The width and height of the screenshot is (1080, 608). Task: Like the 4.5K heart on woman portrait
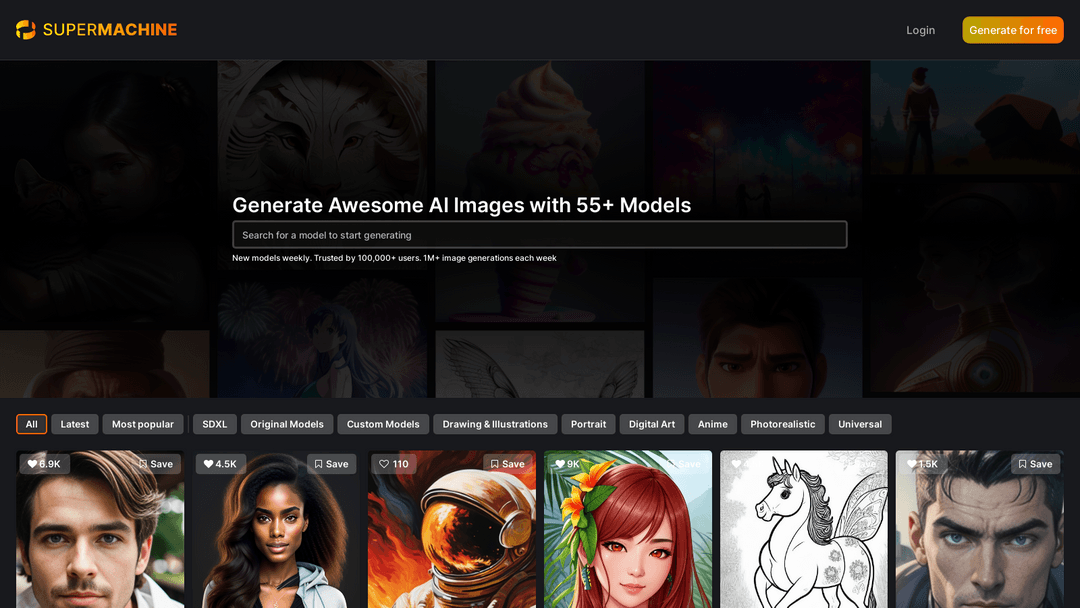coord(220,464)
